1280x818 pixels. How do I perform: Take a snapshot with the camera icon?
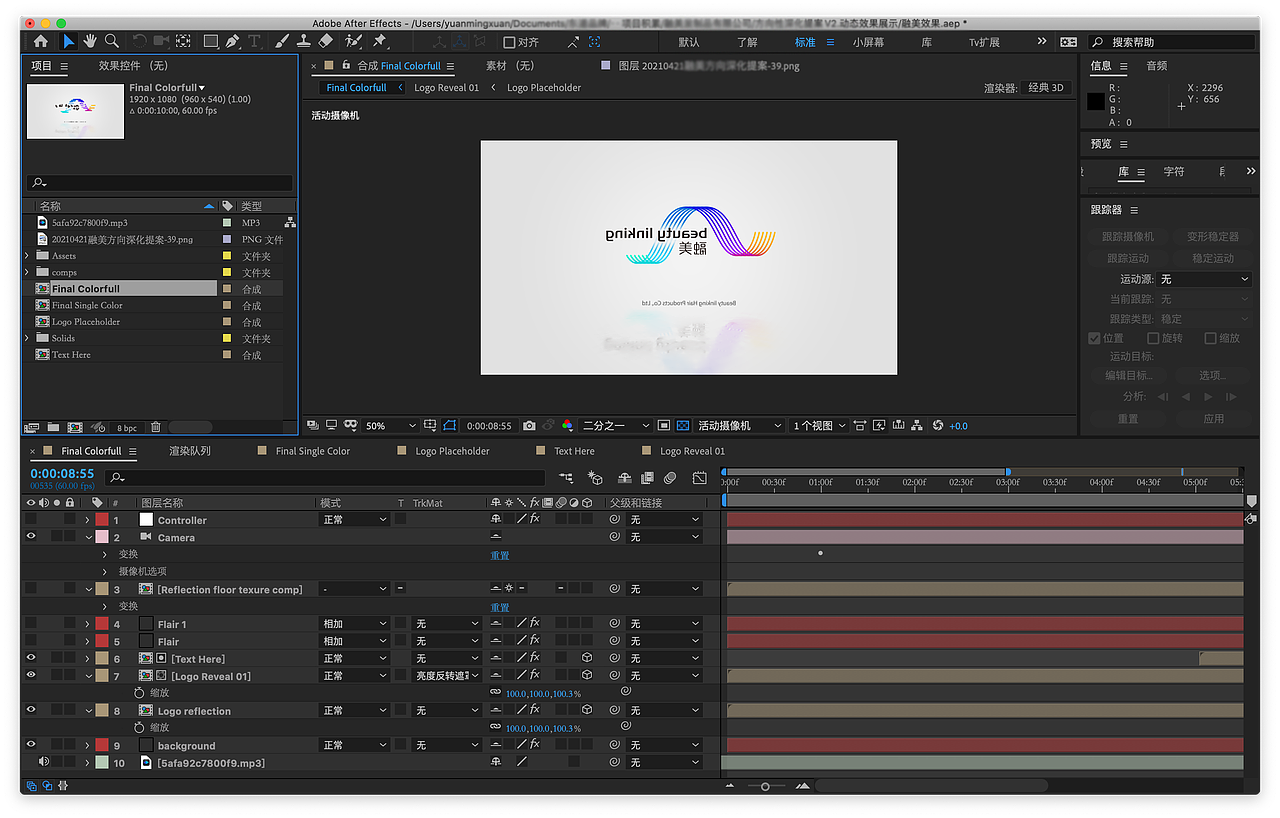click(x=529, y=425)
